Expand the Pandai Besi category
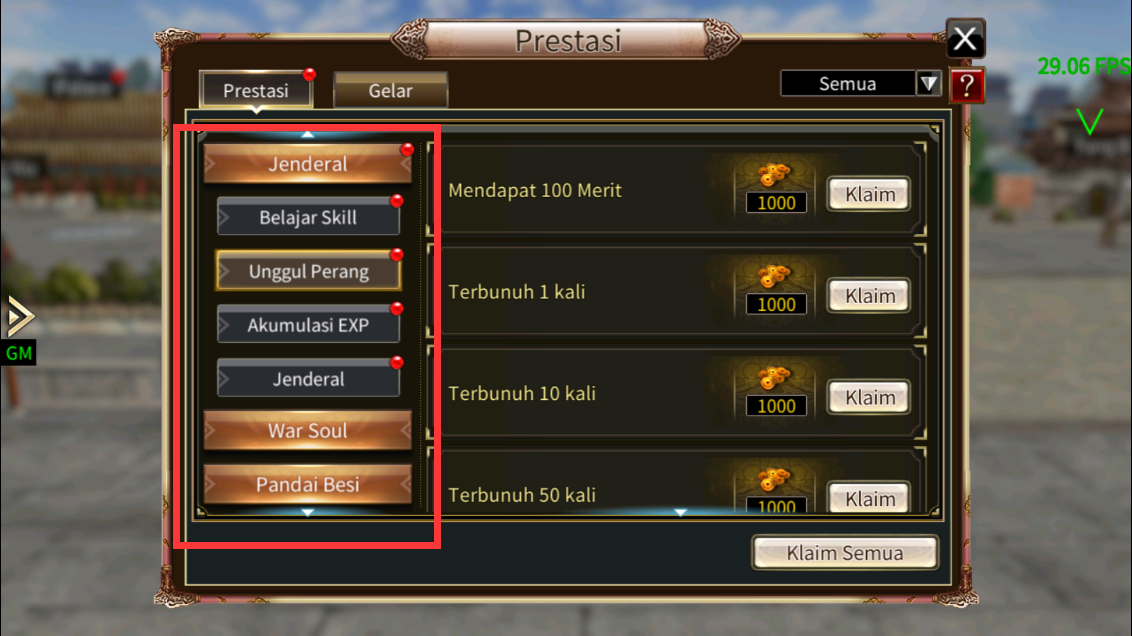Viewport: 1132px width, 636px height. point(308,484)
